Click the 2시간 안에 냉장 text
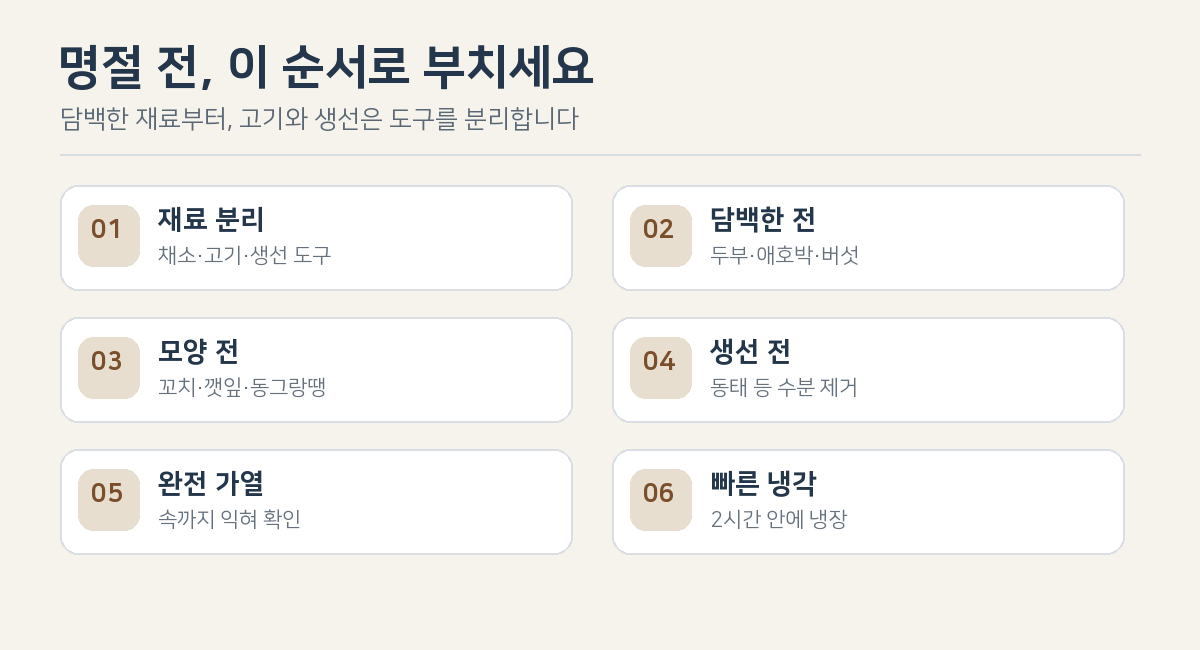1200x650 pixels. (x=779, y=519)
